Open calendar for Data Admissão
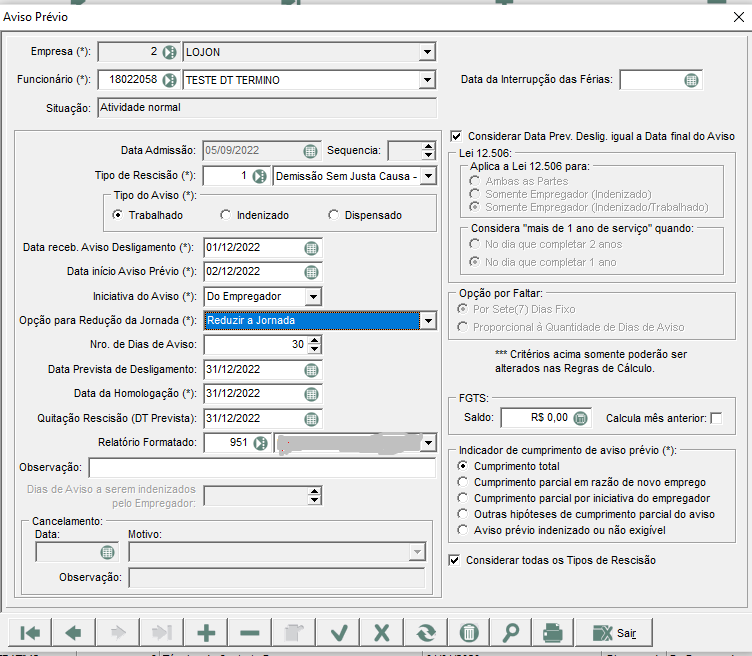Screen dimensions: 752x656 (310, 151)
